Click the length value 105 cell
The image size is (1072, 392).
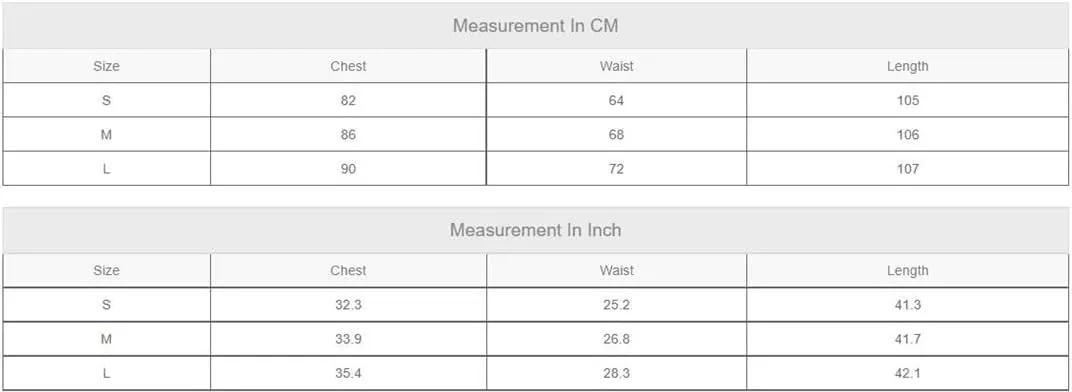[907, 100]
